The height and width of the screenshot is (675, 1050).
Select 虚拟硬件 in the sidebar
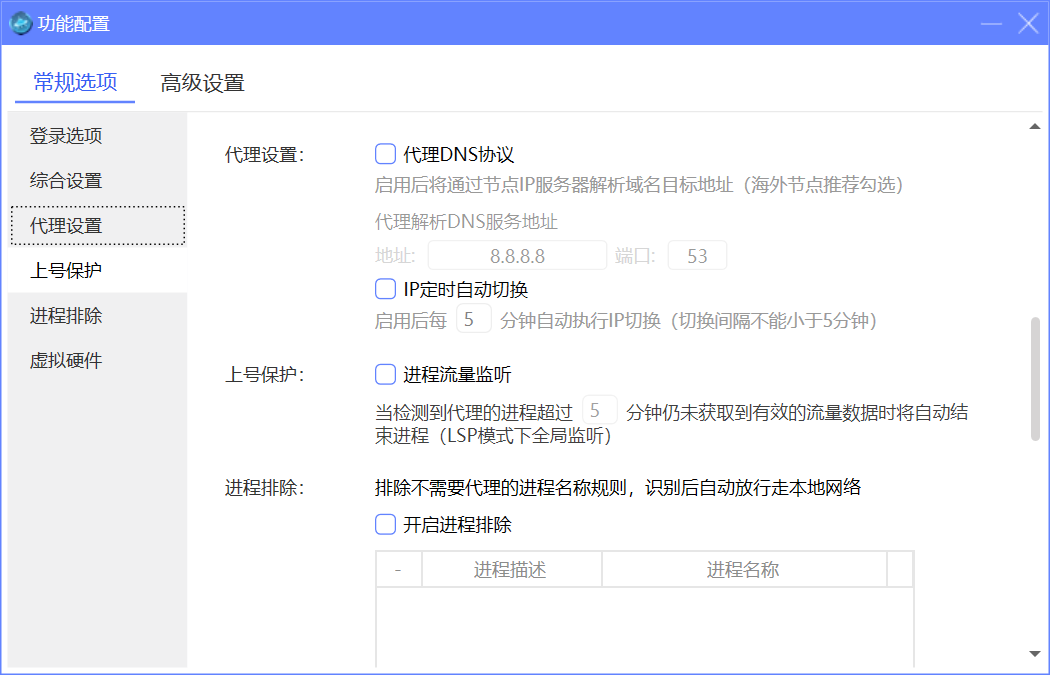(x=66, y=361)
